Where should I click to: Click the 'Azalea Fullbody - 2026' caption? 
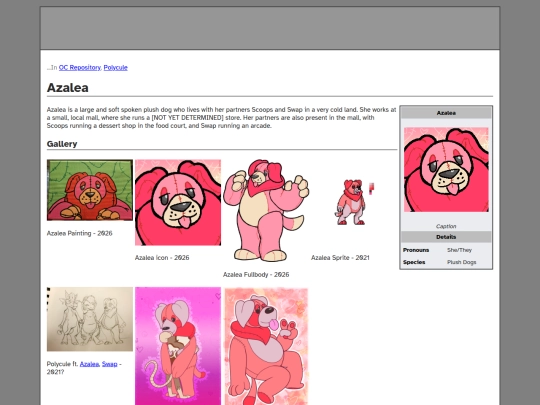(x=256, y=274)
